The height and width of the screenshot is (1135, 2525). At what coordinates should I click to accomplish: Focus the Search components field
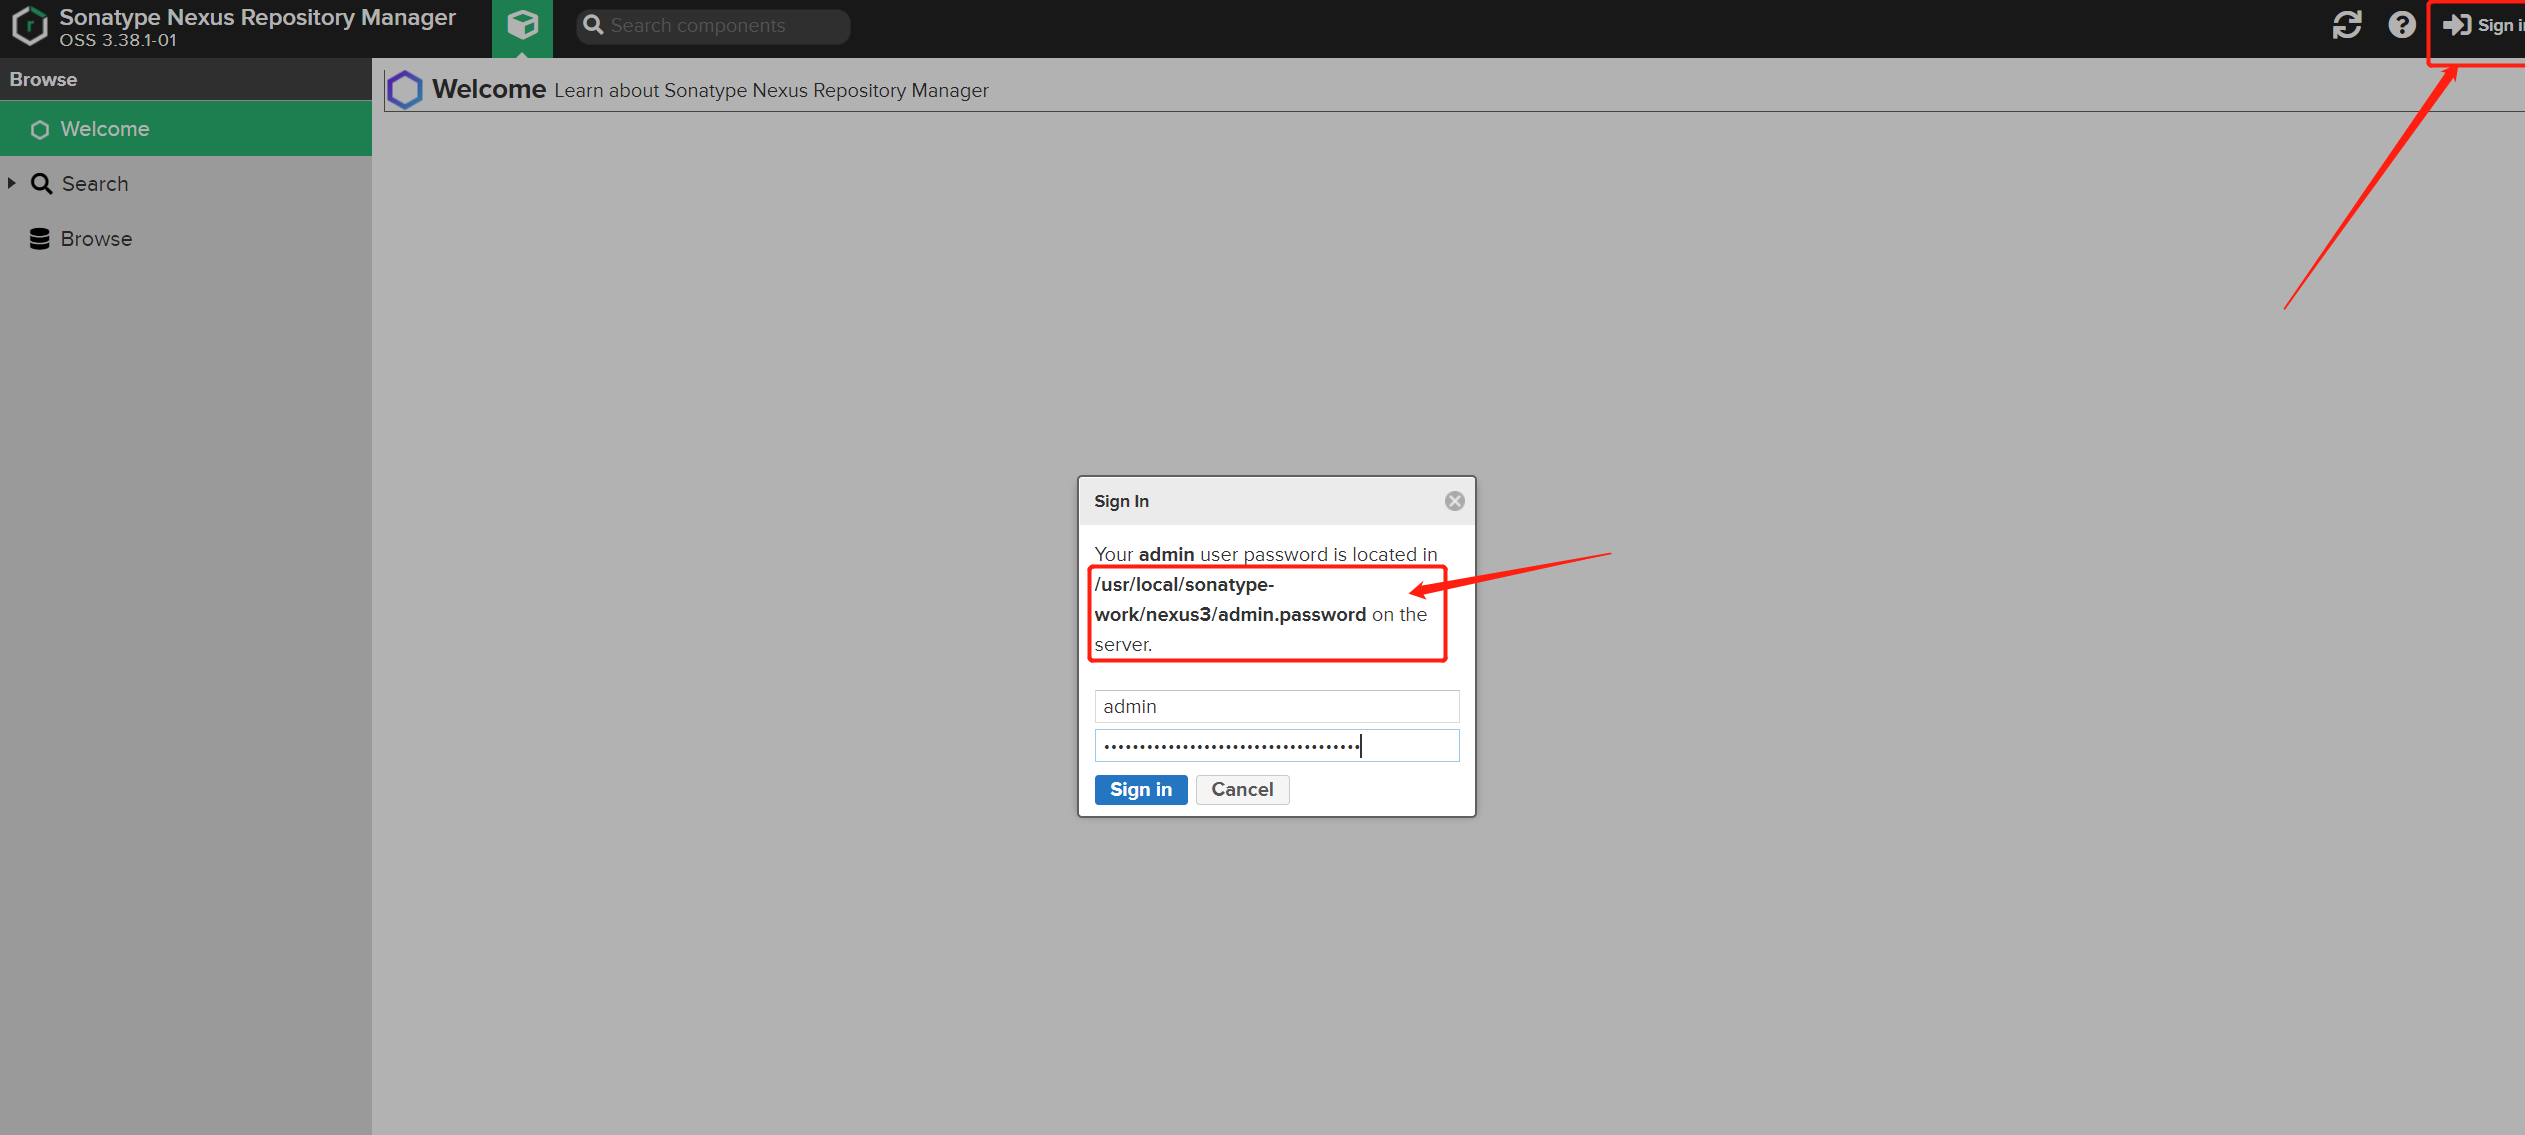(713, 26)
